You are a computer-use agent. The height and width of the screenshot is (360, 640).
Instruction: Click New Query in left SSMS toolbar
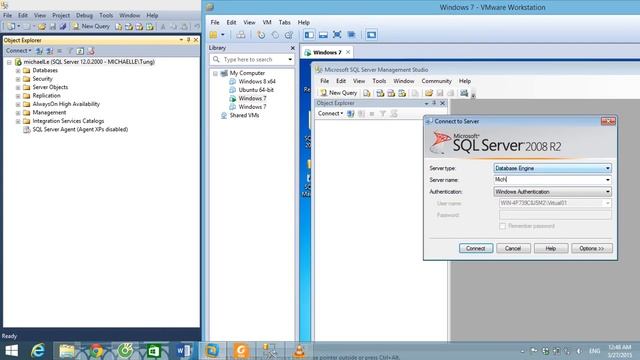click(91, 26)
